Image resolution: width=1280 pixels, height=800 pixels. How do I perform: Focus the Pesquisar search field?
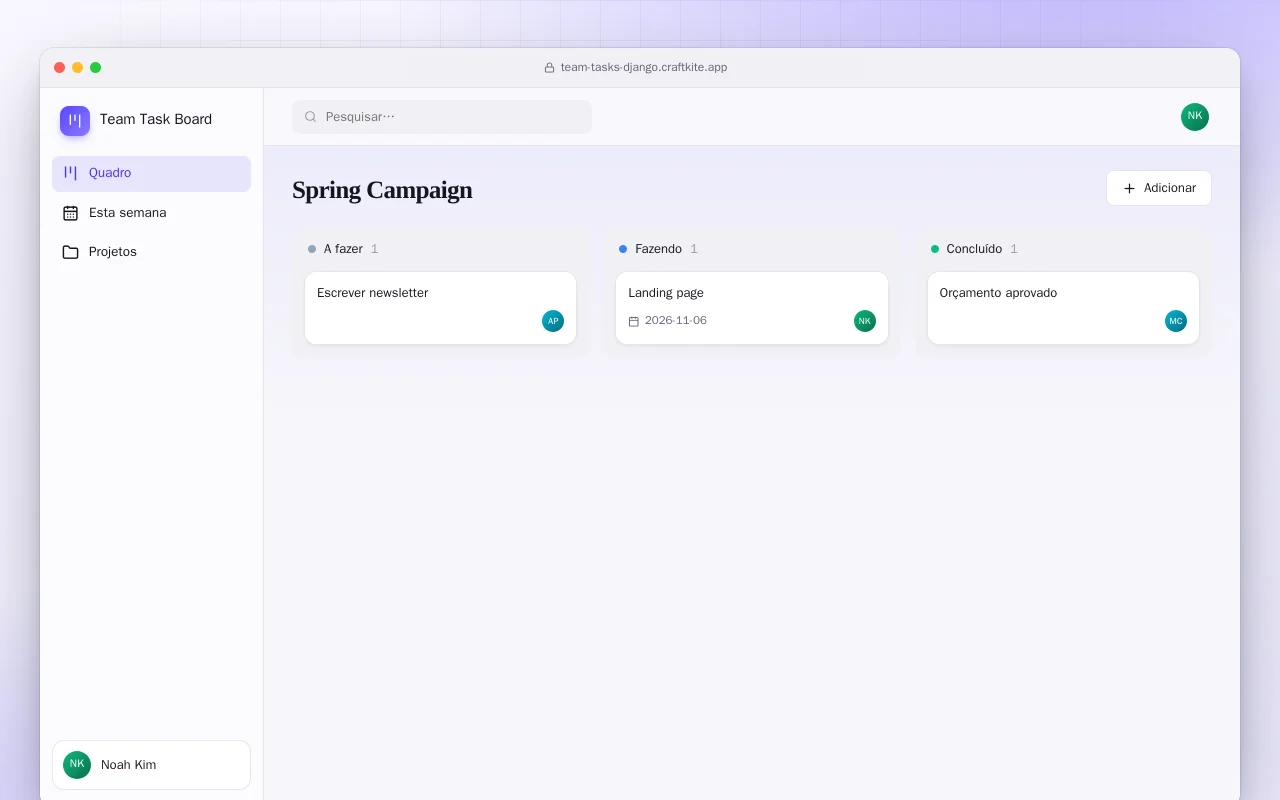(442, 117)
